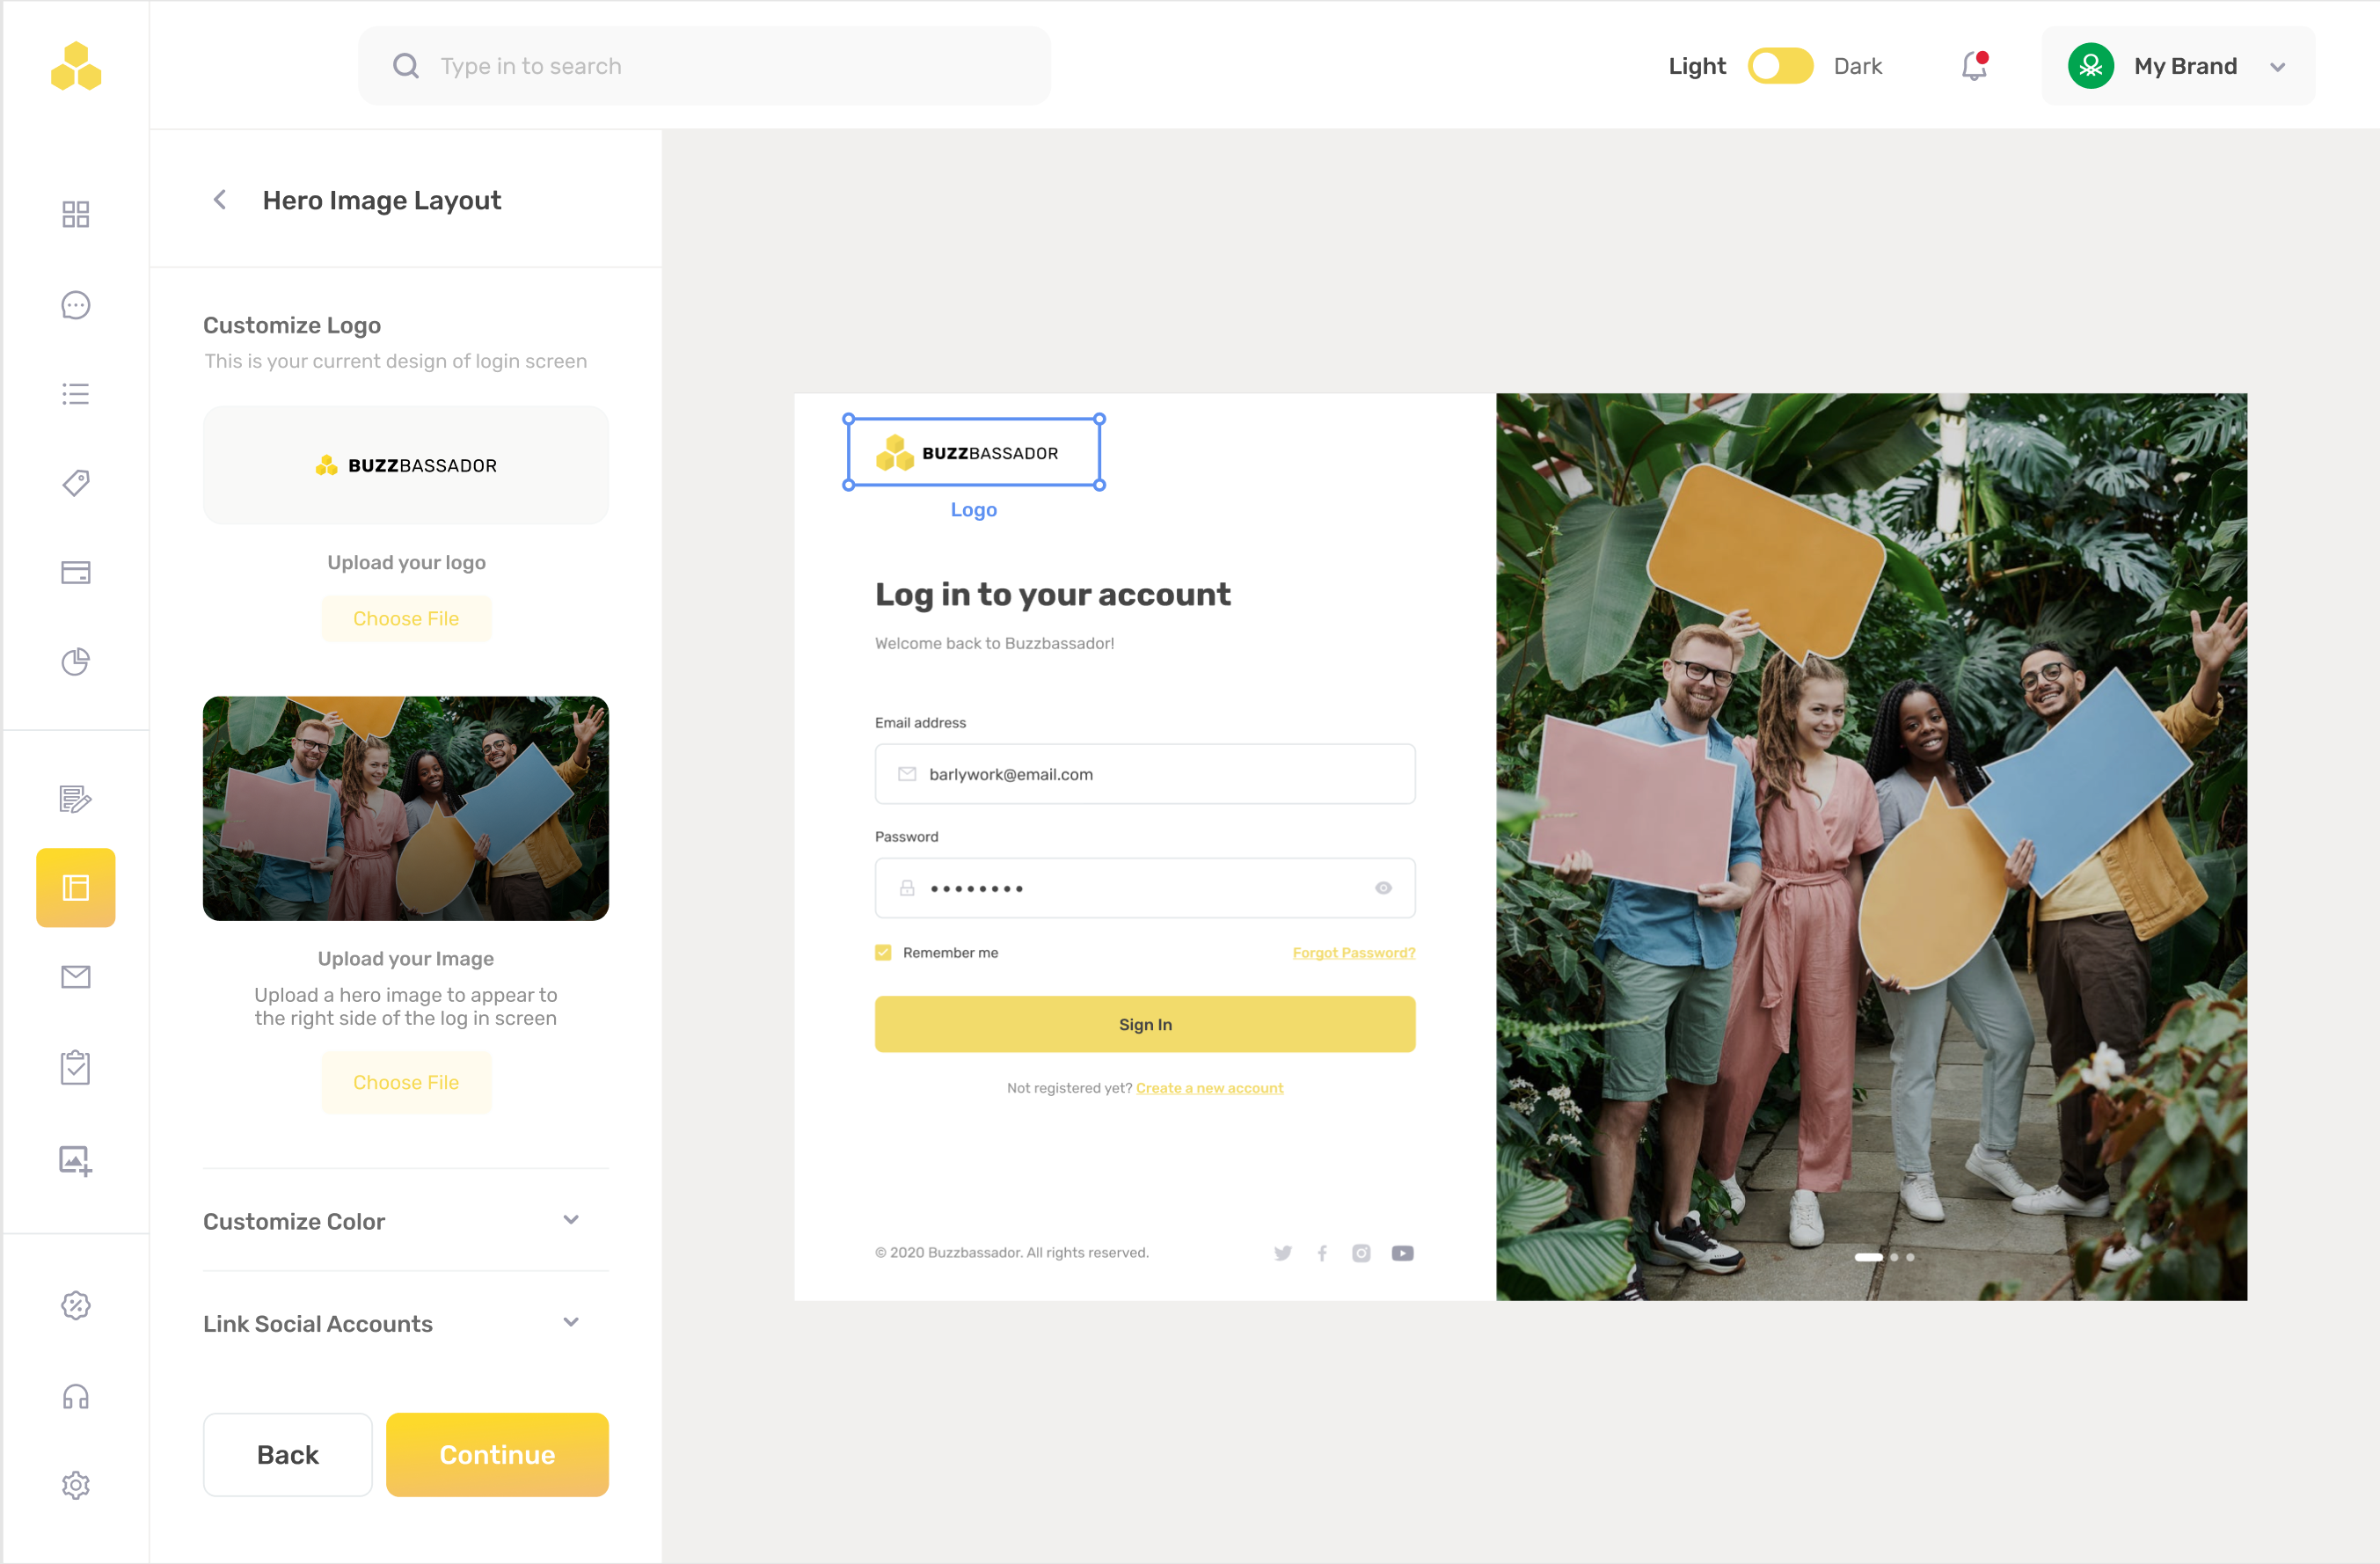Click in the Type in to search field
2380x1564 pixels.
pyautogui.click(x=704, y=66)
